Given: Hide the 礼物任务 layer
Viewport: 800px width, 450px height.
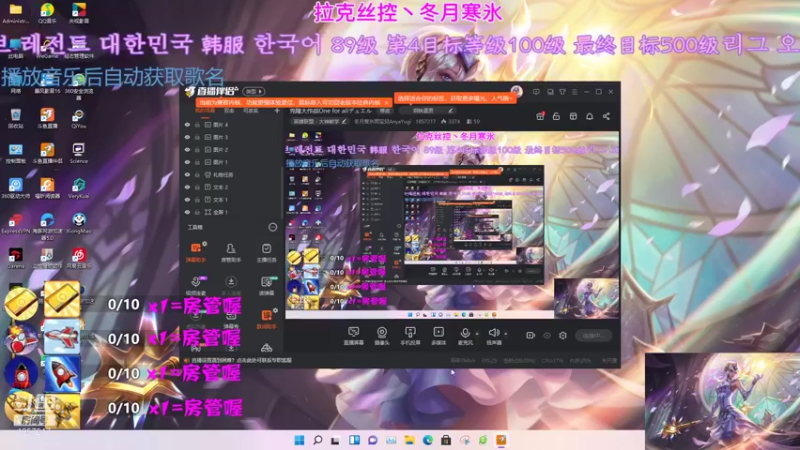Looking at the screenshot, I should tap(187, 174).
